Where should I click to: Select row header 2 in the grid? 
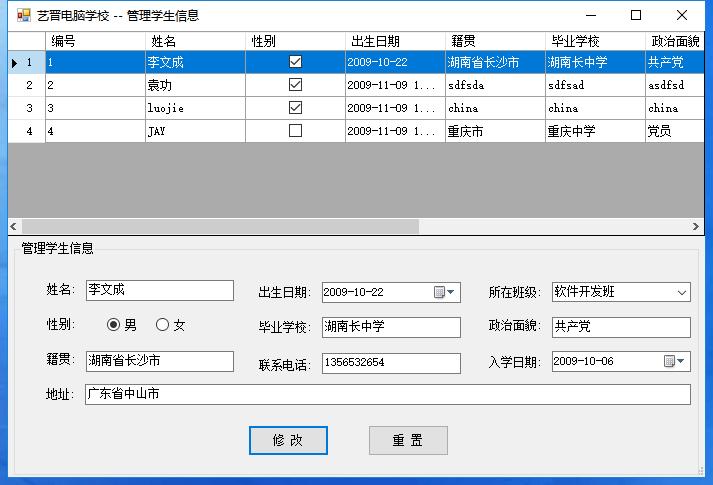[x=27, y=85]
